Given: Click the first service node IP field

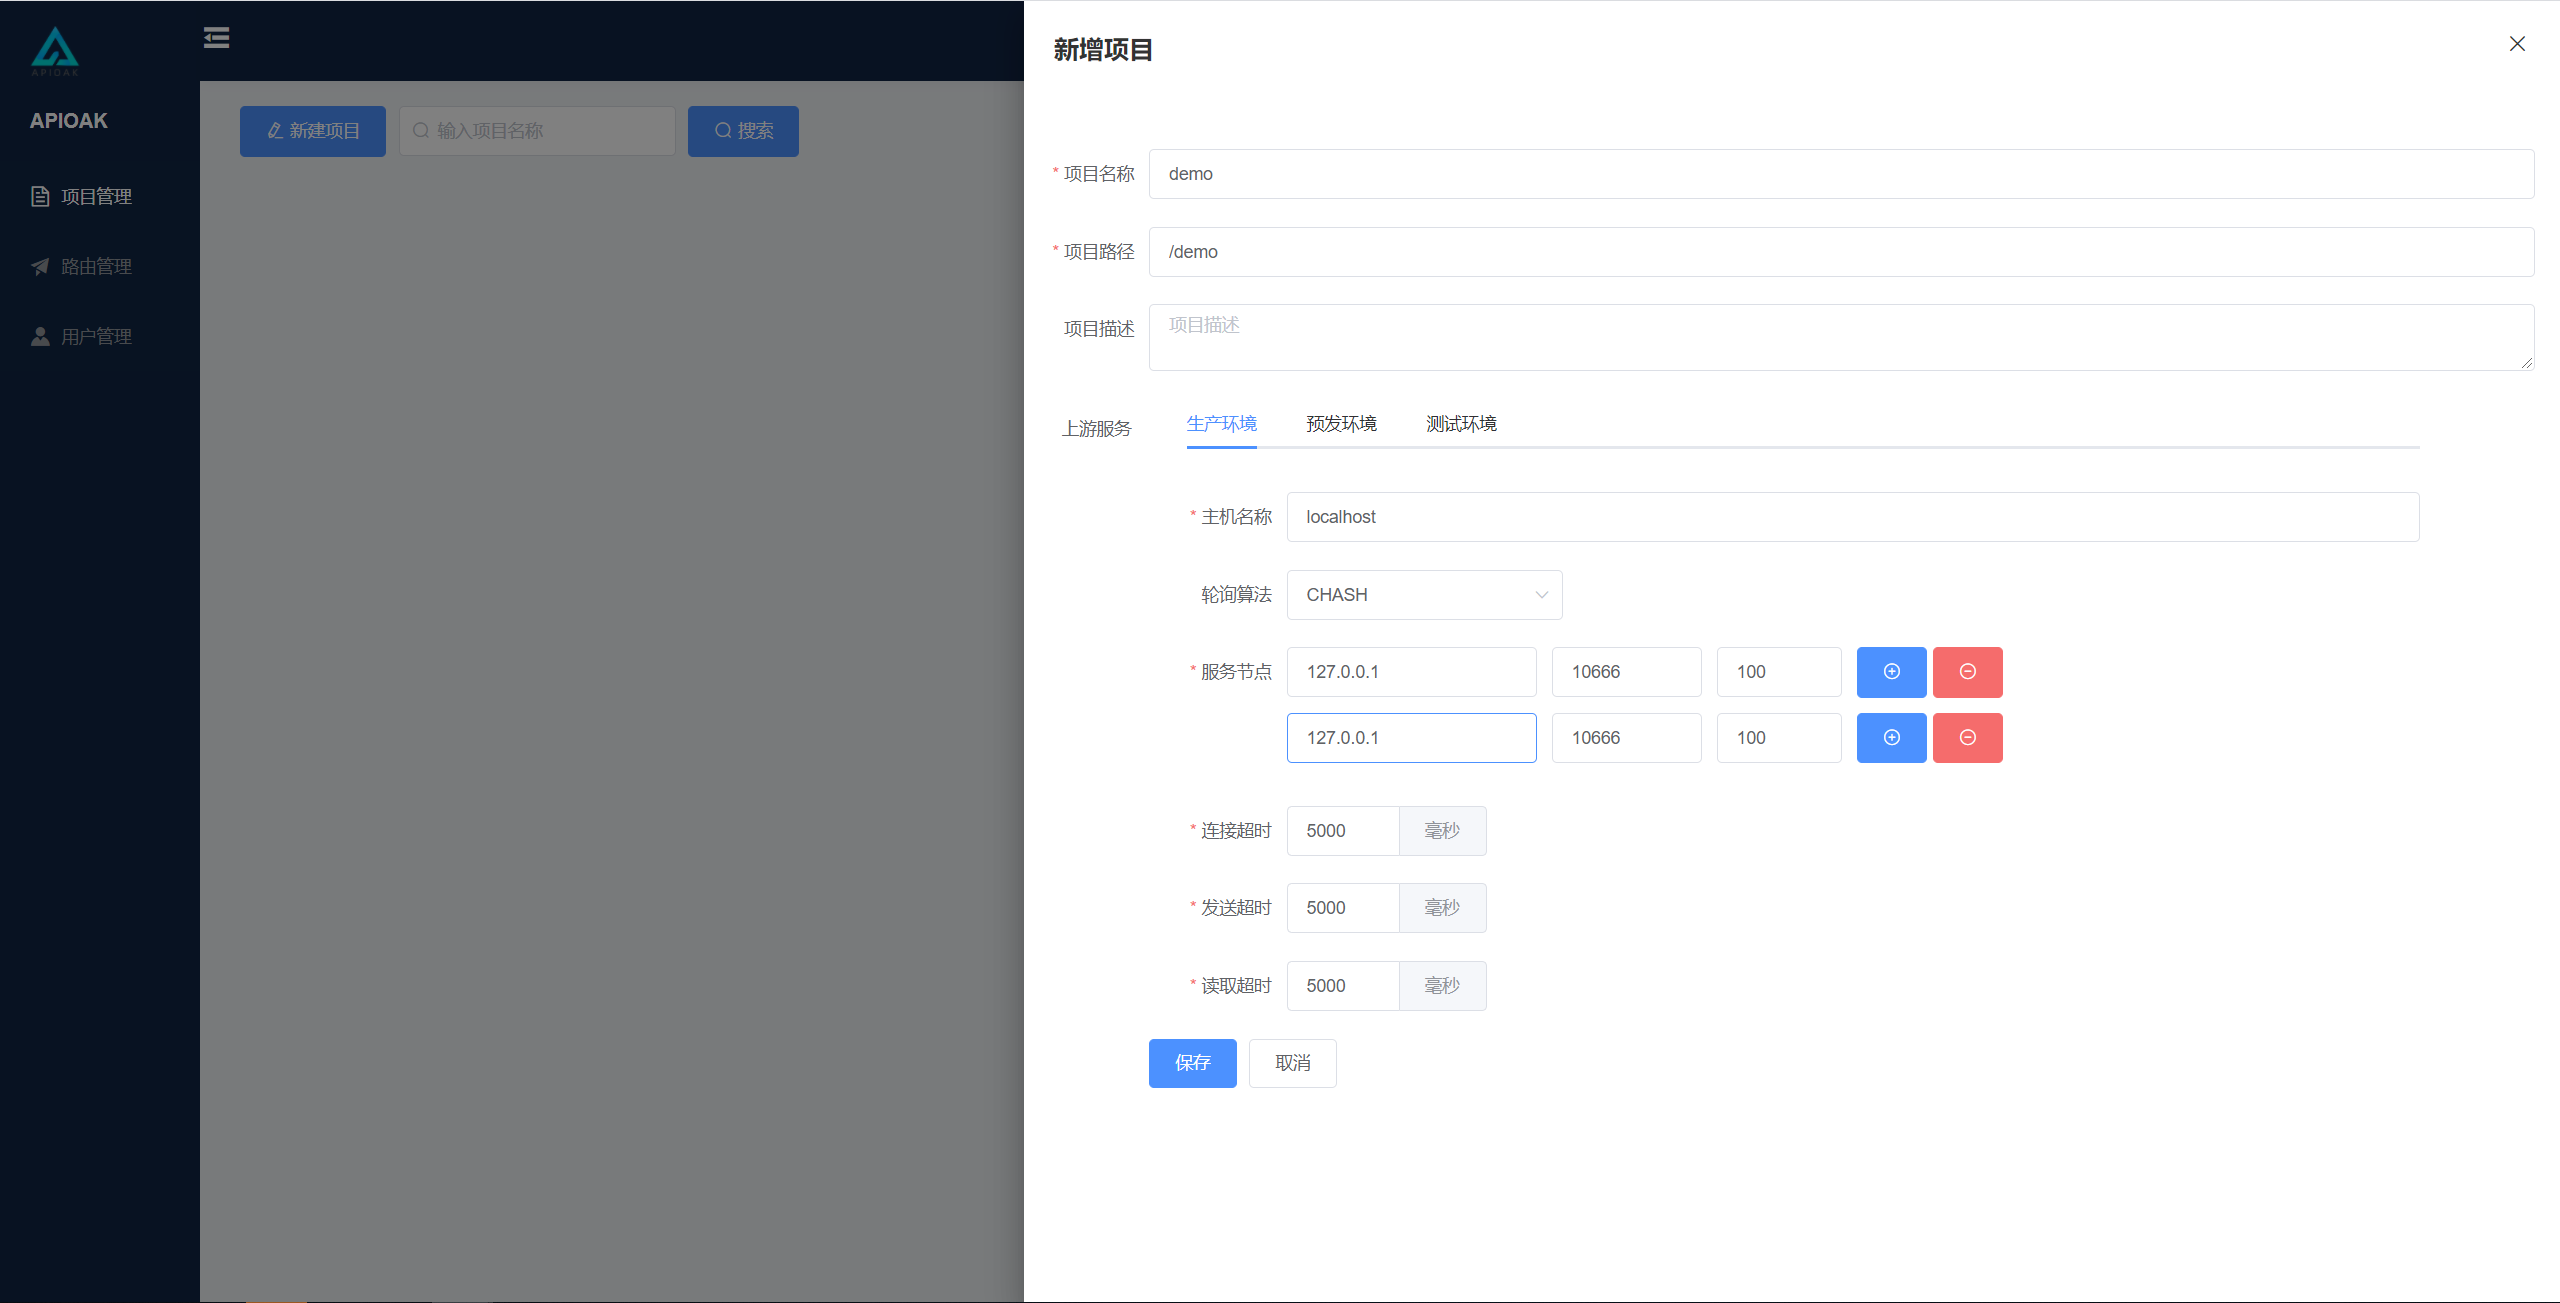Looking at the screenshot, I should pos(1411,672).
